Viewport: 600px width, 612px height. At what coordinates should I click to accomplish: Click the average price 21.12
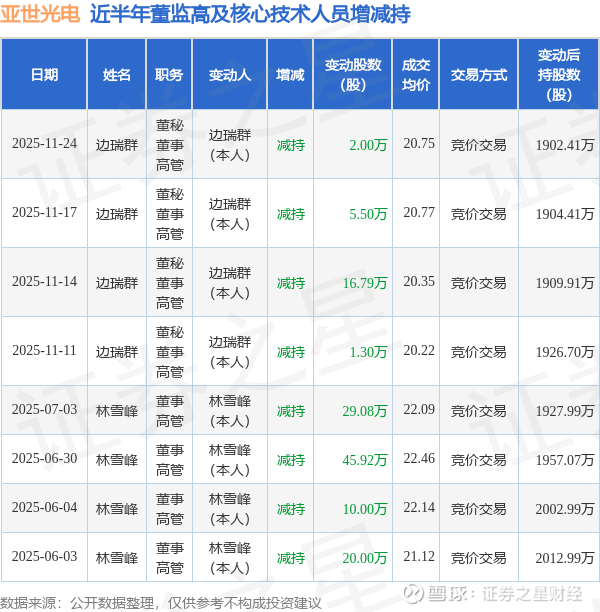pyautogui.click(x=419, y=557)
